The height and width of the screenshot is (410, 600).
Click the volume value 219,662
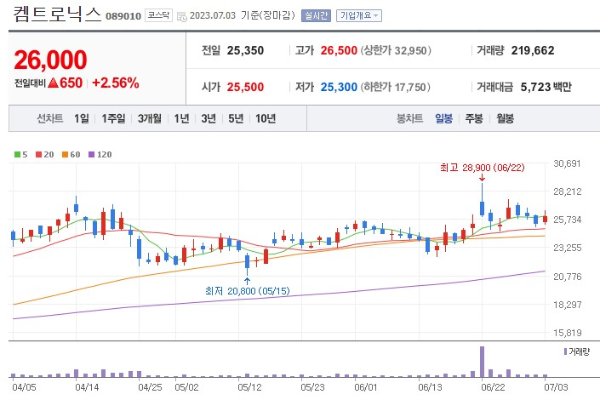533,51
